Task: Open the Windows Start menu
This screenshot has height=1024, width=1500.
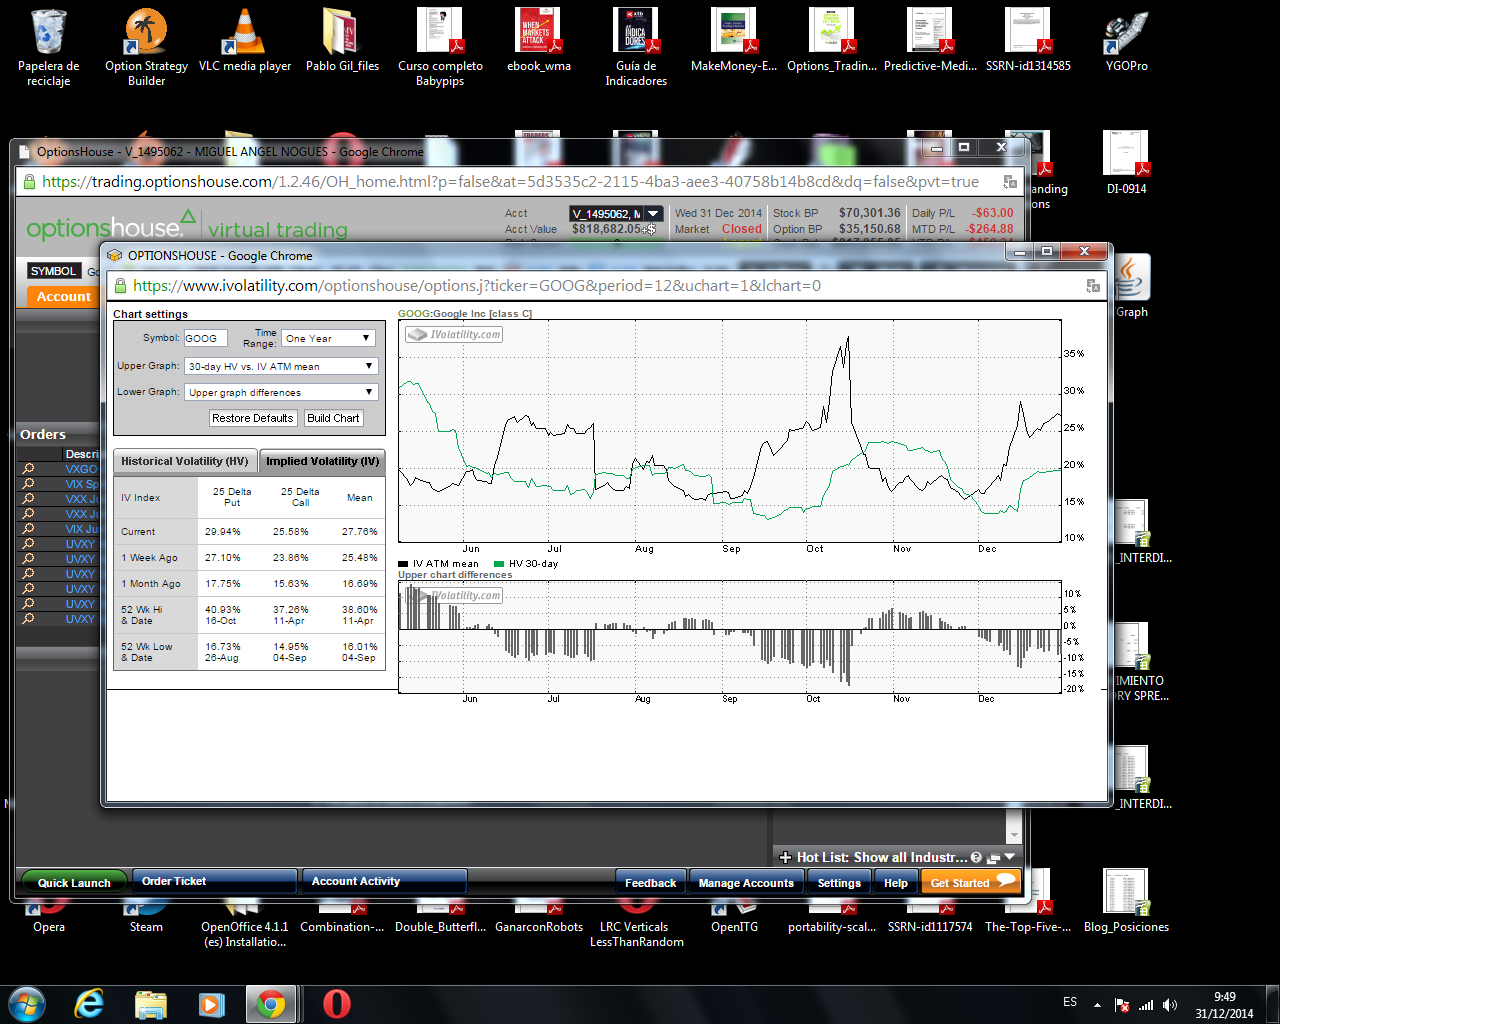Action: 27,1004
